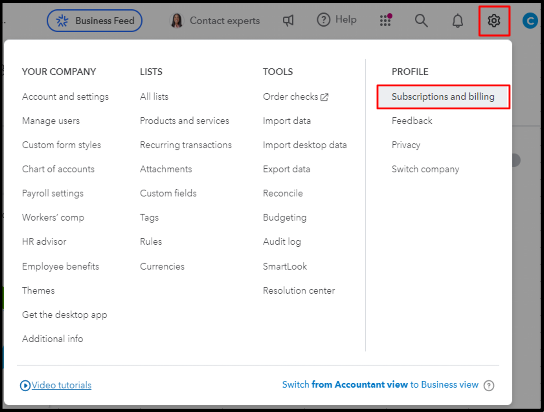Click the search magnifier icon

coord(421,21)
